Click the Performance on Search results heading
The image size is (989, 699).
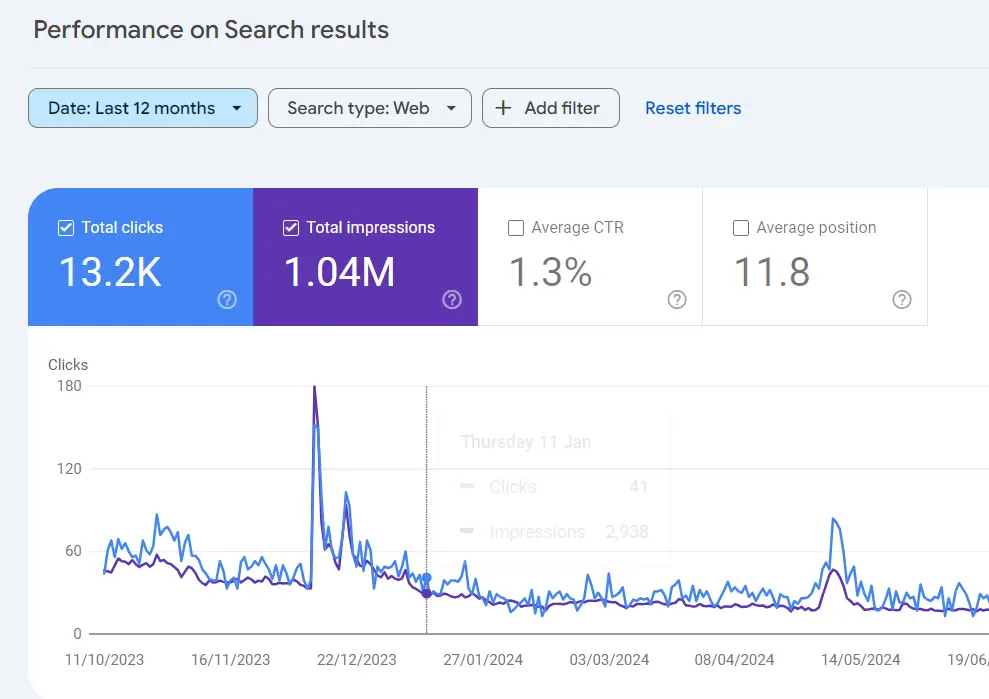[x=211, y=30]
